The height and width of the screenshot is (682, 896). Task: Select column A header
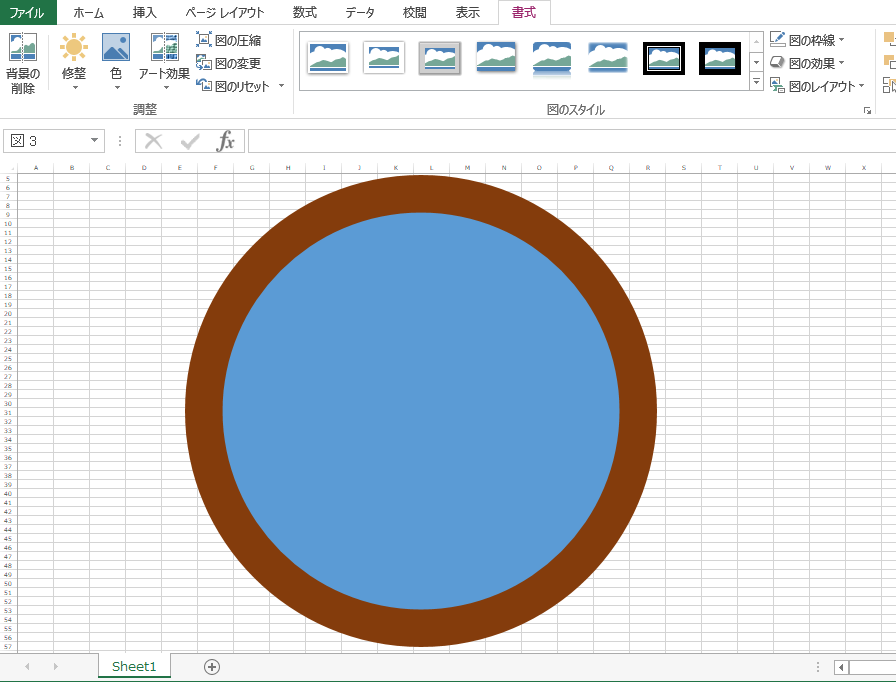[x=35, y=168]
